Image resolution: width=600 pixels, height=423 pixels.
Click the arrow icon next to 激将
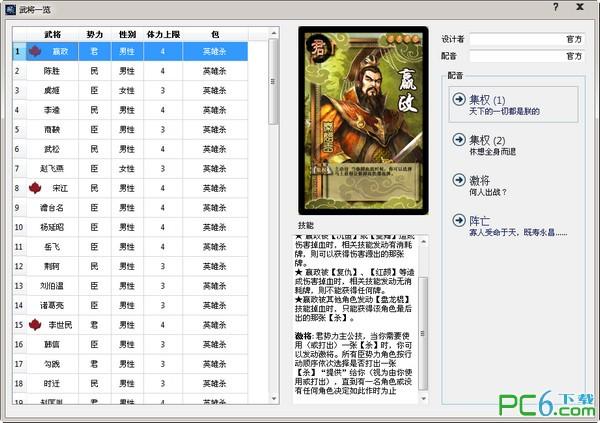pos(459,180)
